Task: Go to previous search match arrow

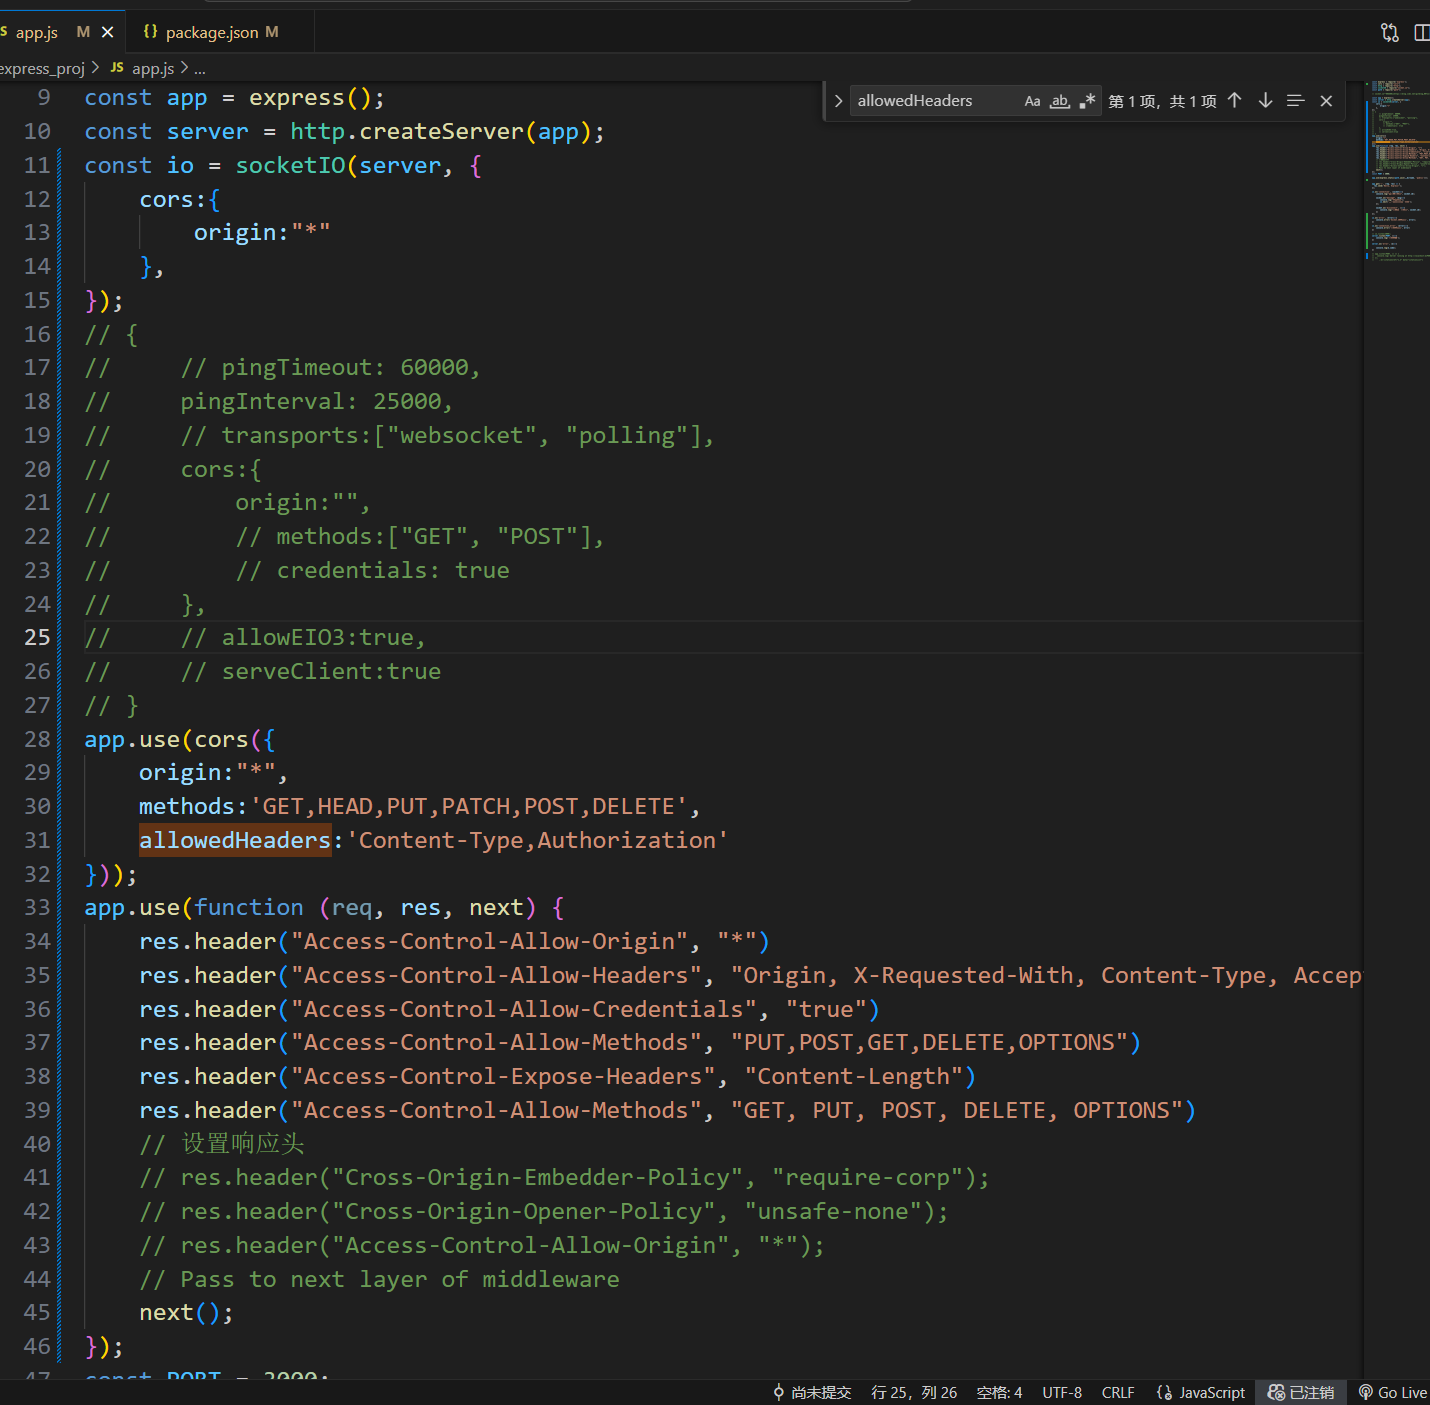Action: (x=1235, y=101)
